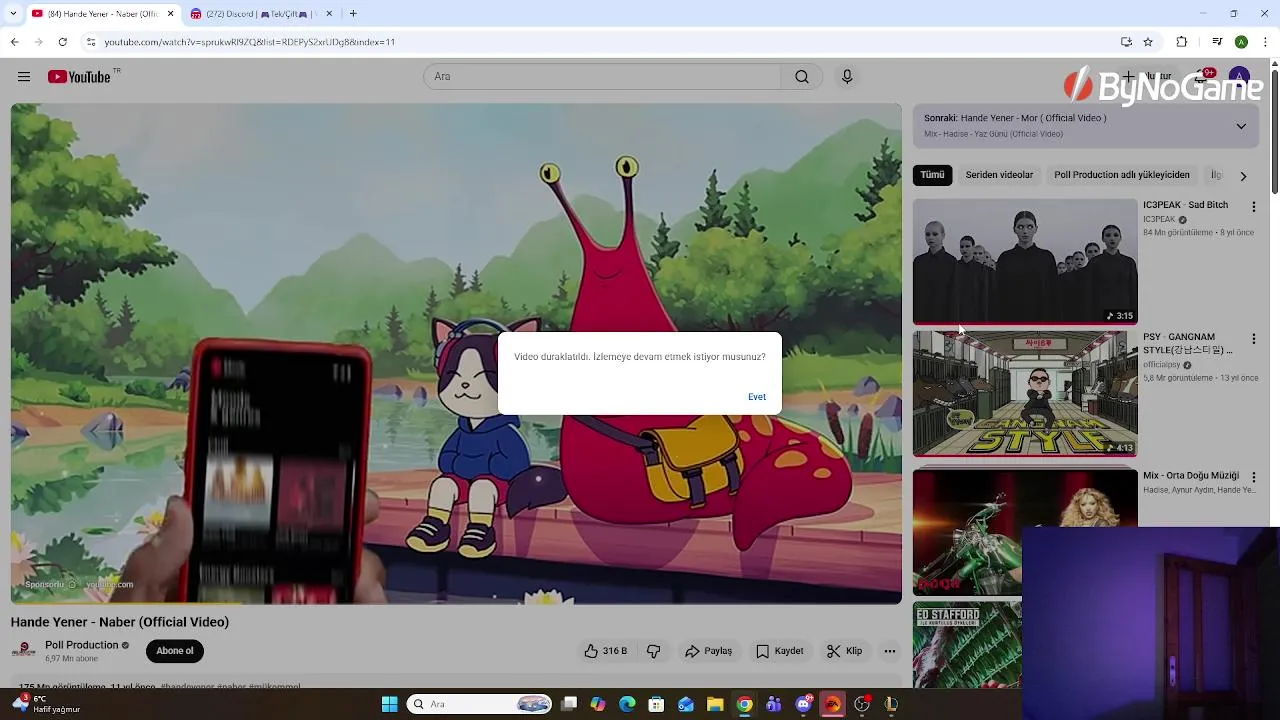Screen dimensions: 1280x720
Task: Open Microsoft Edge from the taskbar
Action: 627,704
